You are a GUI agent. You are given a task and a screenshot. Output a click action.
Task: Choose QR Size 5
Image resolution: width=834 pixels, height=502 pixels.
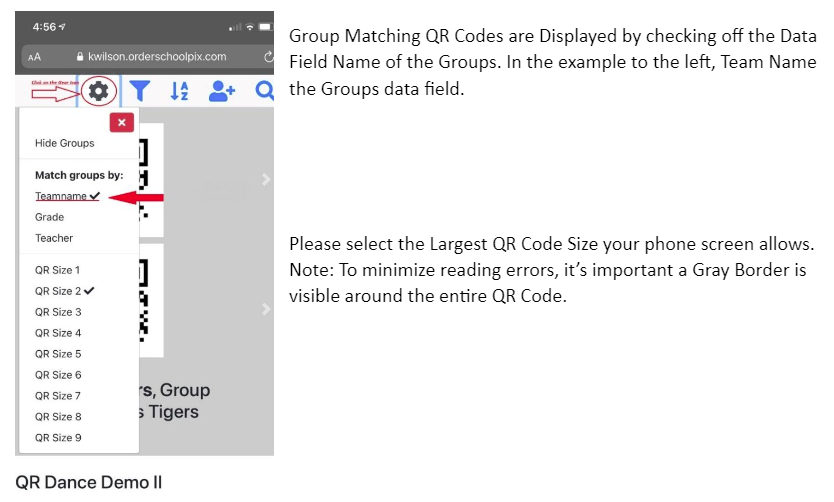tap(58, 354)
